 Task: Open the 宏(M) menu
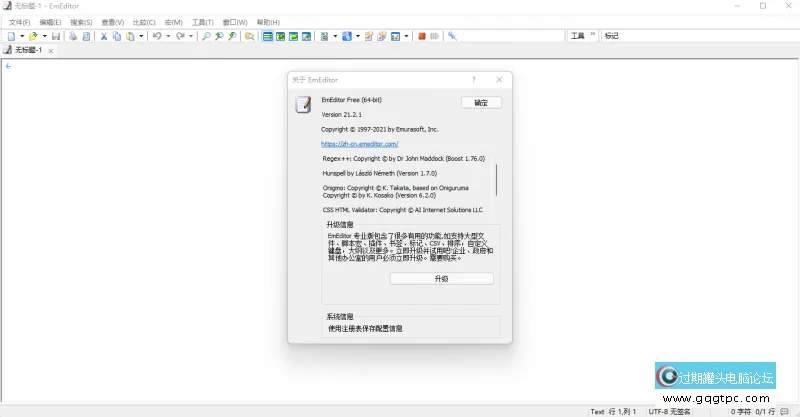pyautogui.click(x=173, y=22)
